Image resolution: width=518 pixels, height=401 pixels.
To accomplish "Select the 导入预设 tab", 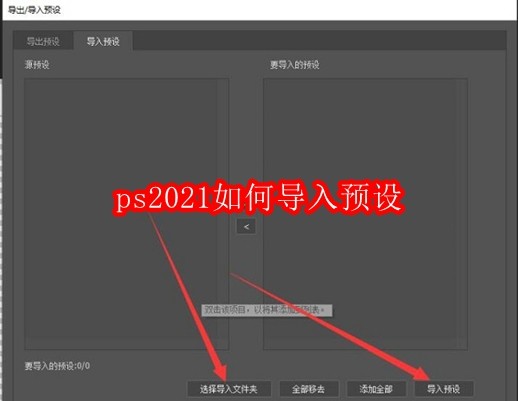I will (103, 41).
